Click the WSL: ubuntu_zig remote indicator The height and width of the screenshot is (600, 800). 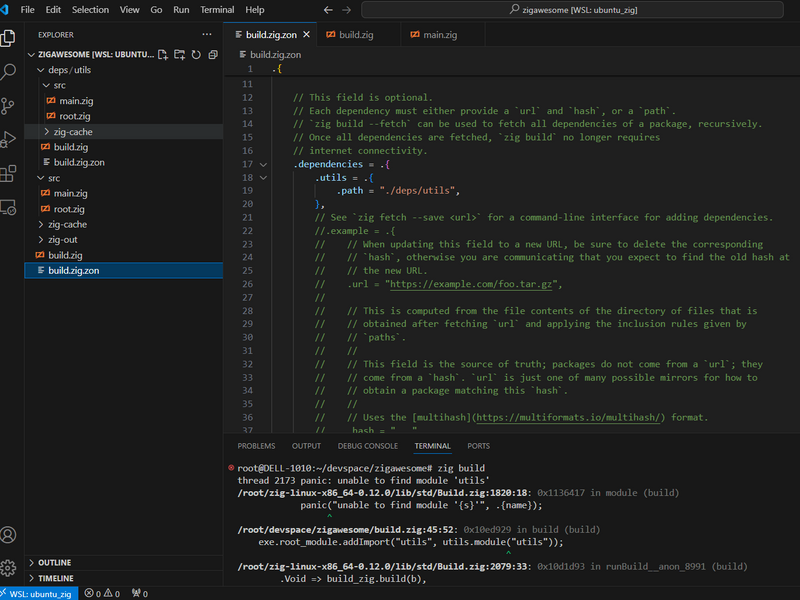pyautogui.click(x=39, y=593)
